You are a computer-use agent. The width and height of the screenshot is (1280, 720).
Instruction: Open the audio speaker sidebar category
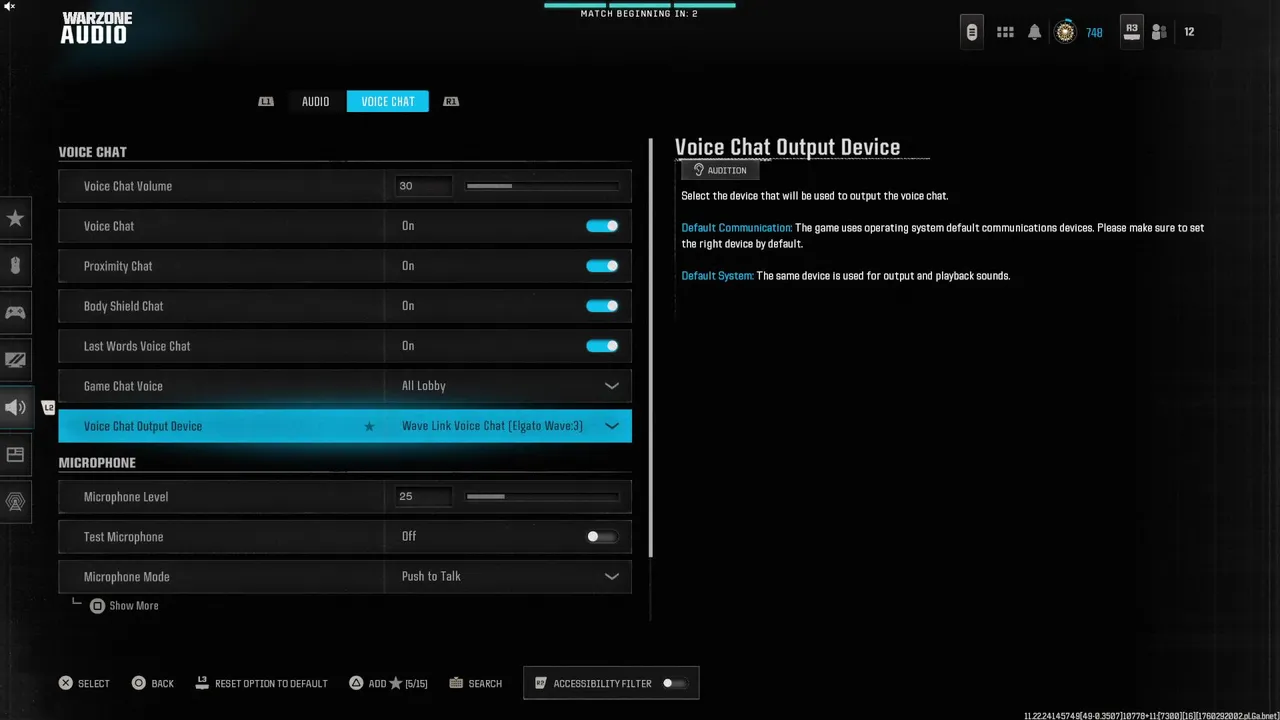coord(15,407)
